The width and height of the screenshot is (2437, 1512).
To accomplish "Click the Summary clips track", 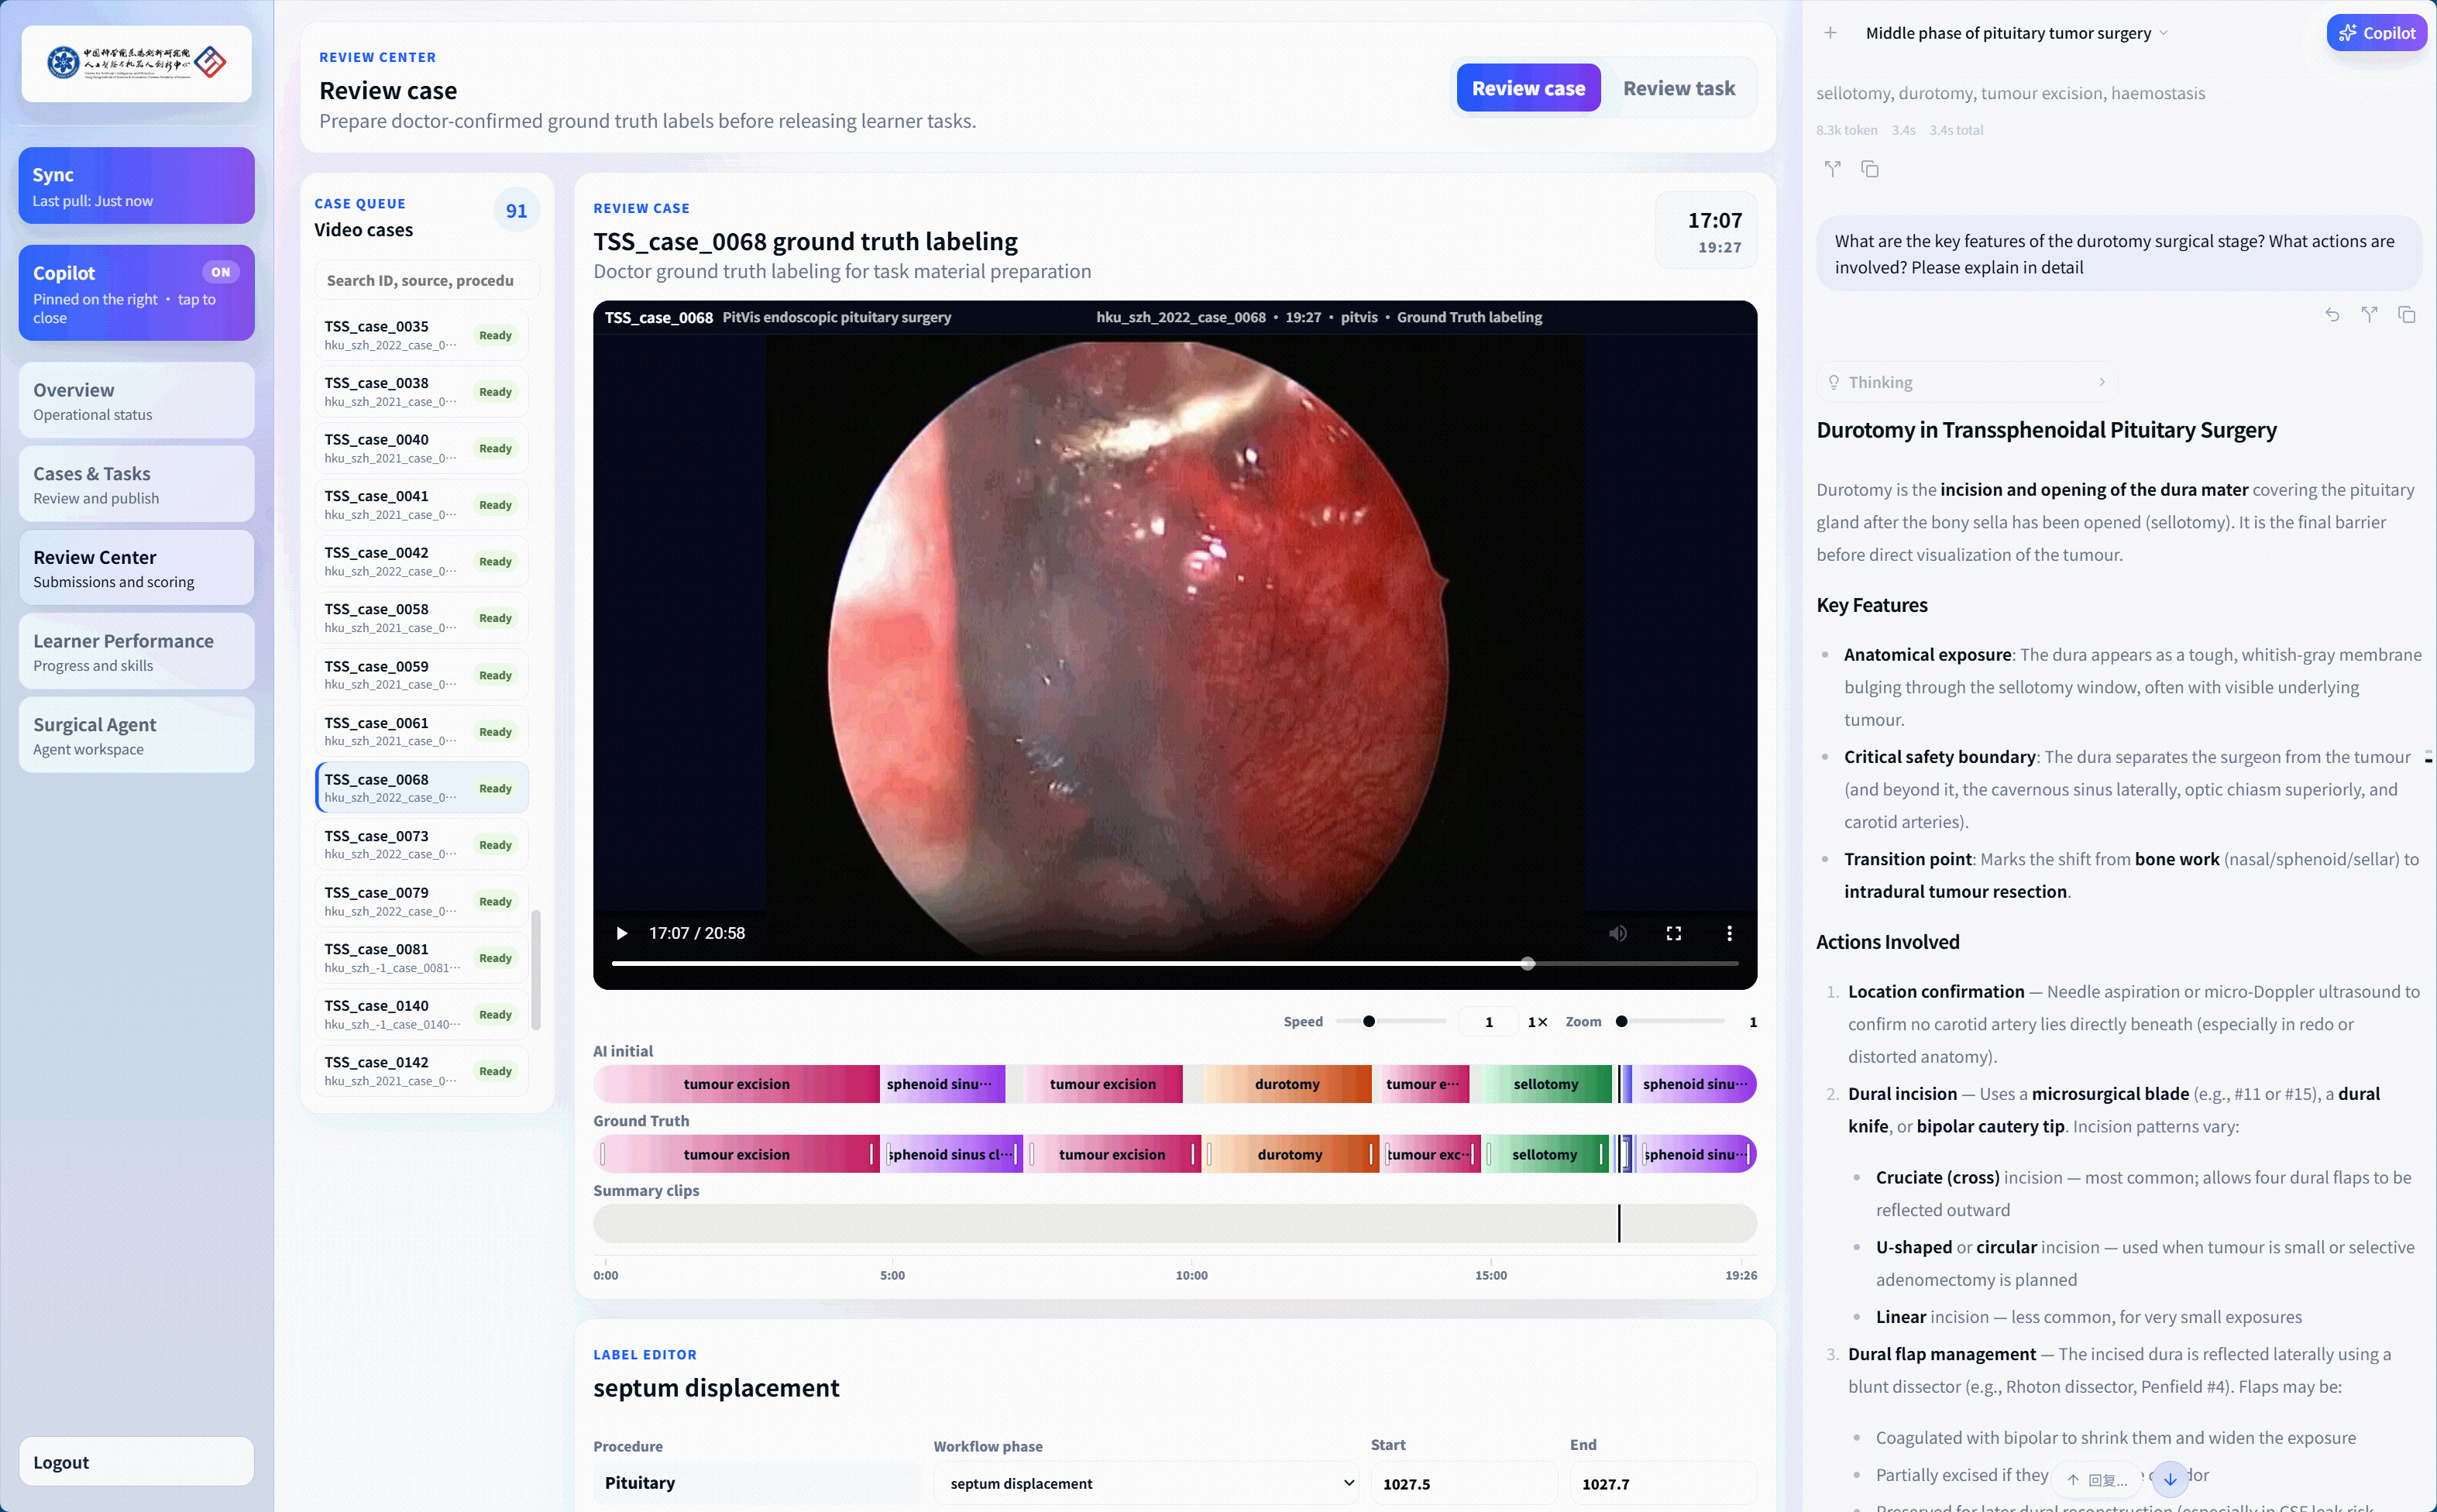I will [x=1175, y=1224].
